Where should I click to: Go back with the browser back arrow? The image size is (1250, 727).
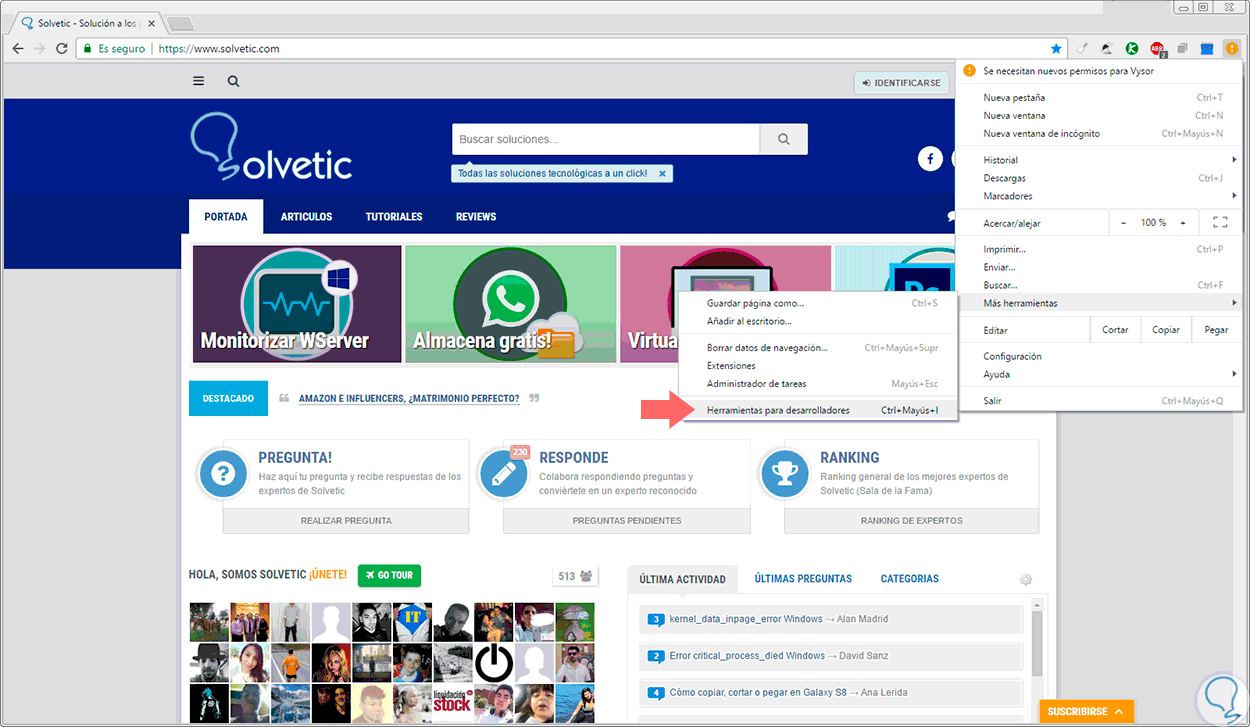pos(18,48)
